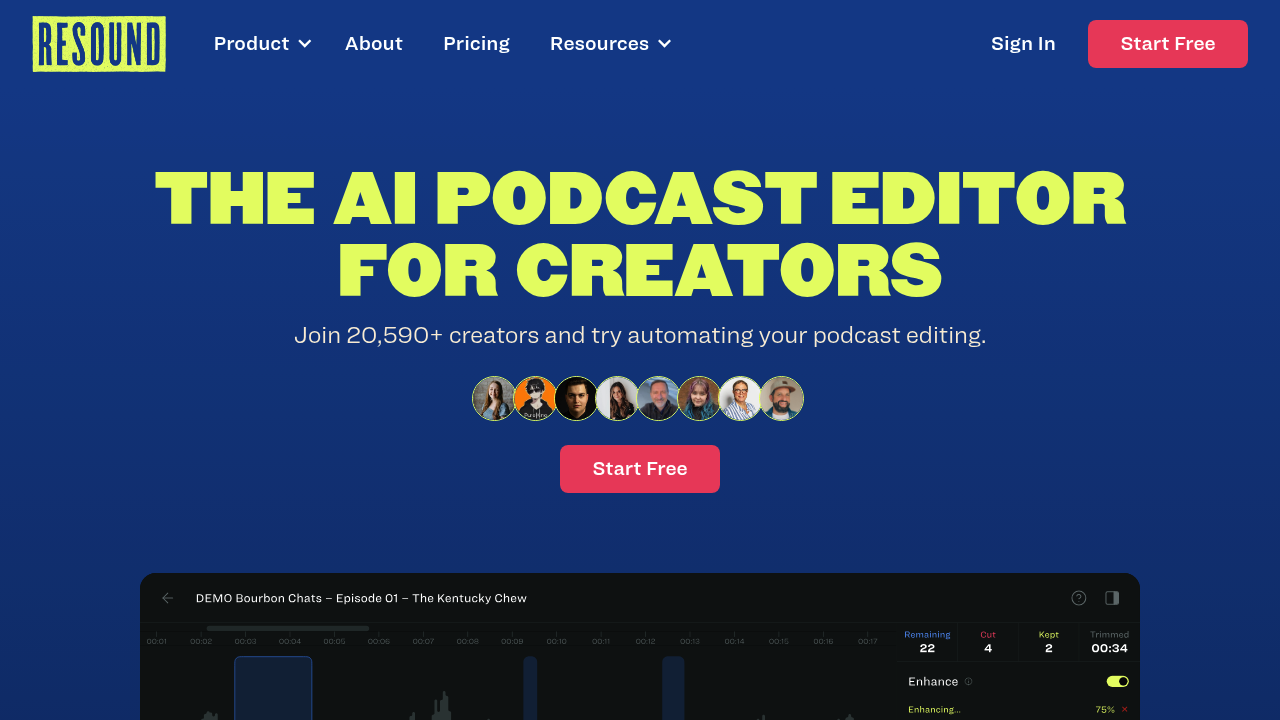Click the Sign In link
Image resolution: width=1280 pixels, height=720 pixels.
tap(1023, 44)
